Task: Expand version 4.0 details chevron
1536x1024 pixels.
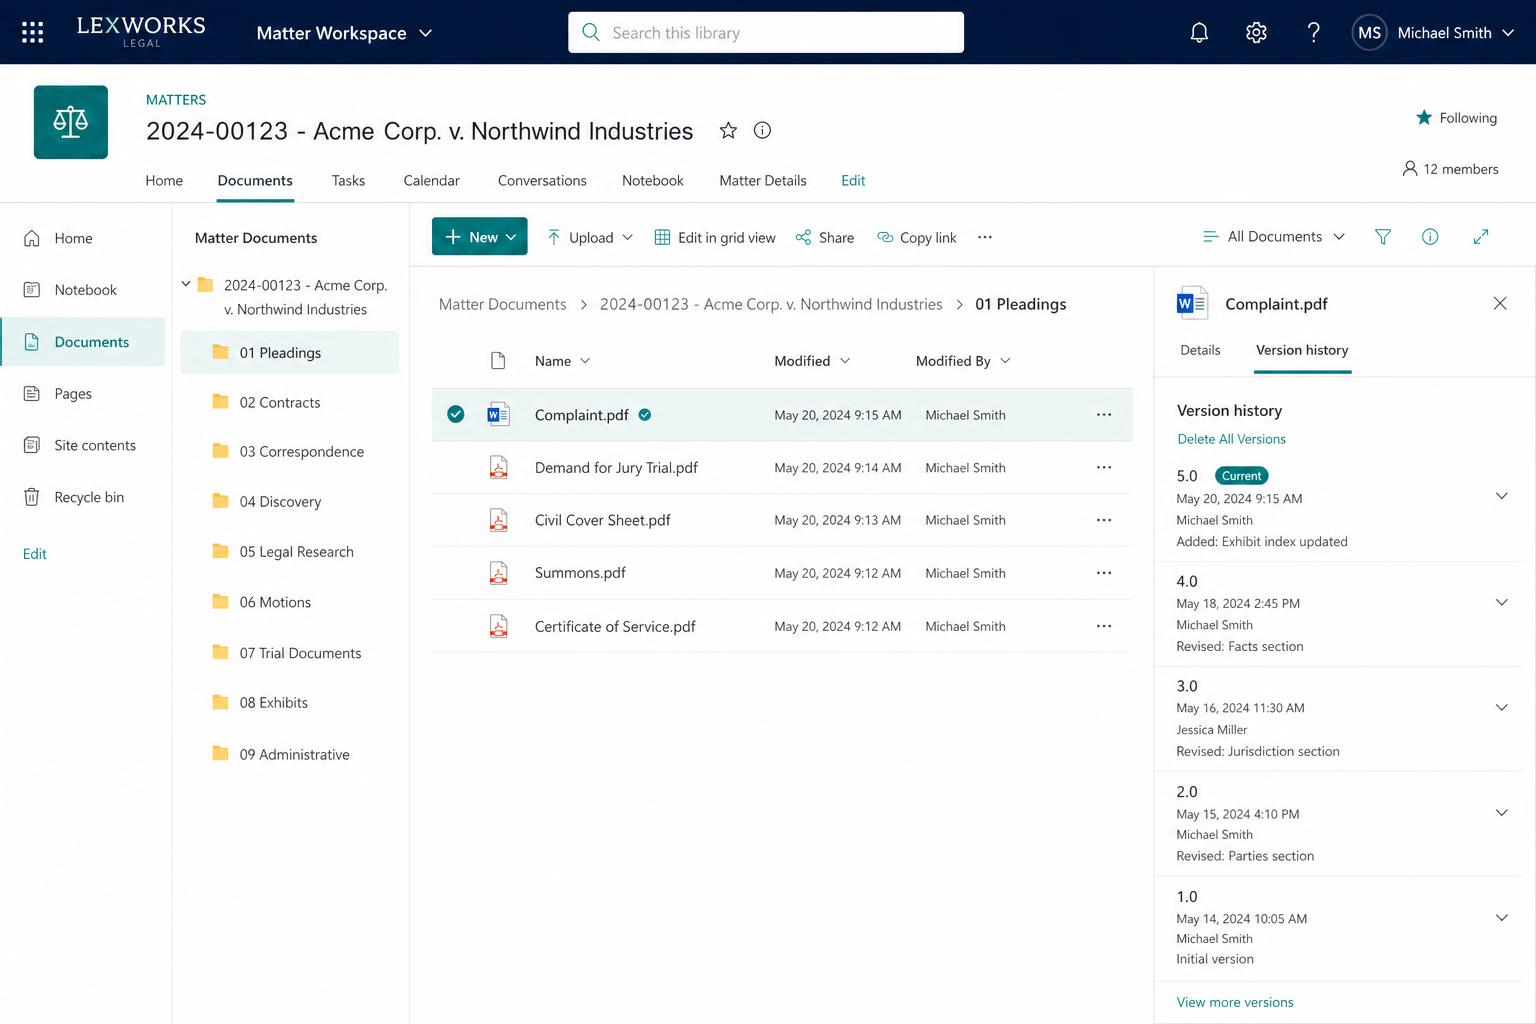Action: 1501,602
